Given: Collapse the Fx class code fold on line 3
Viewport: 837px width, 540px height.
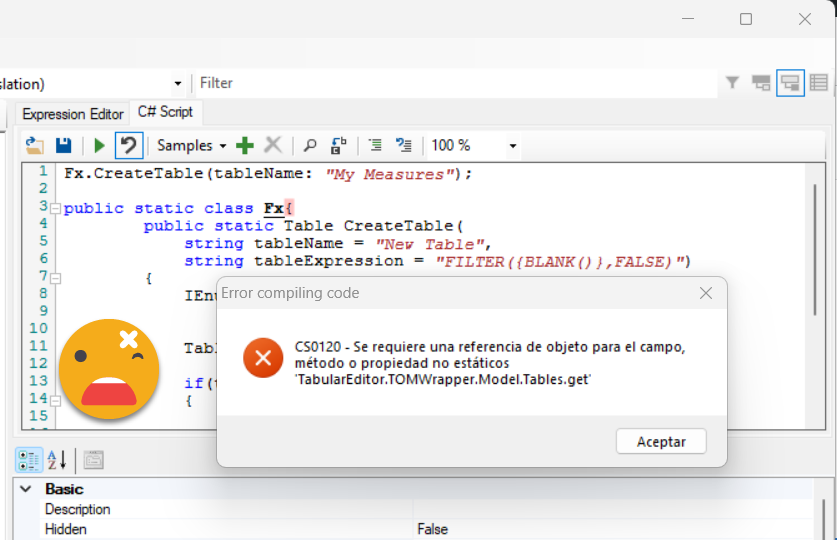Looking at the screenshot, I should tap(55, 209).
